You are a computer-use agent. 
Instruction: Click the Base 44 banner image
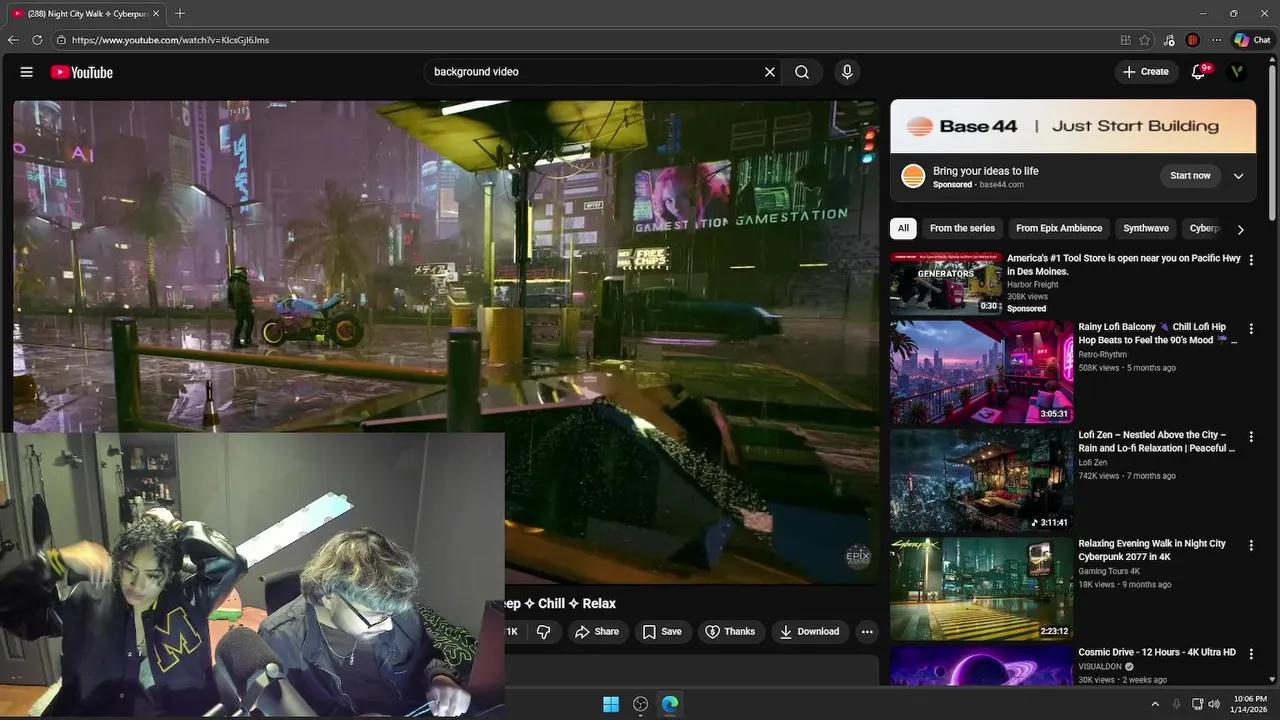(x=1073, y=126)
